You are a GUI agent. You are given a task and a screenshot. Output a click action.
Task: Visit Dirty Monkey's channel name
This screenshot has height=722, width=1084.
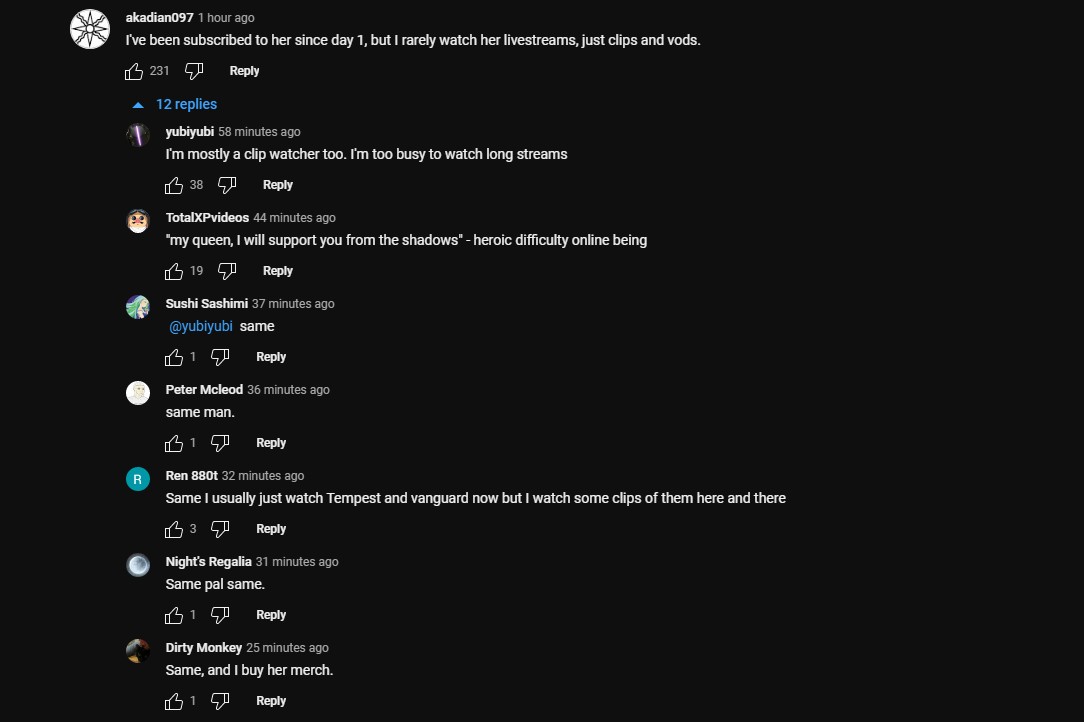203,647
